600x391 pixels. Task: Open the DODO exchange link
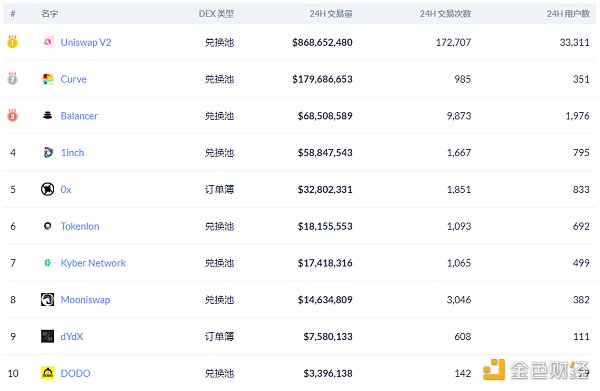pos(75,373)
